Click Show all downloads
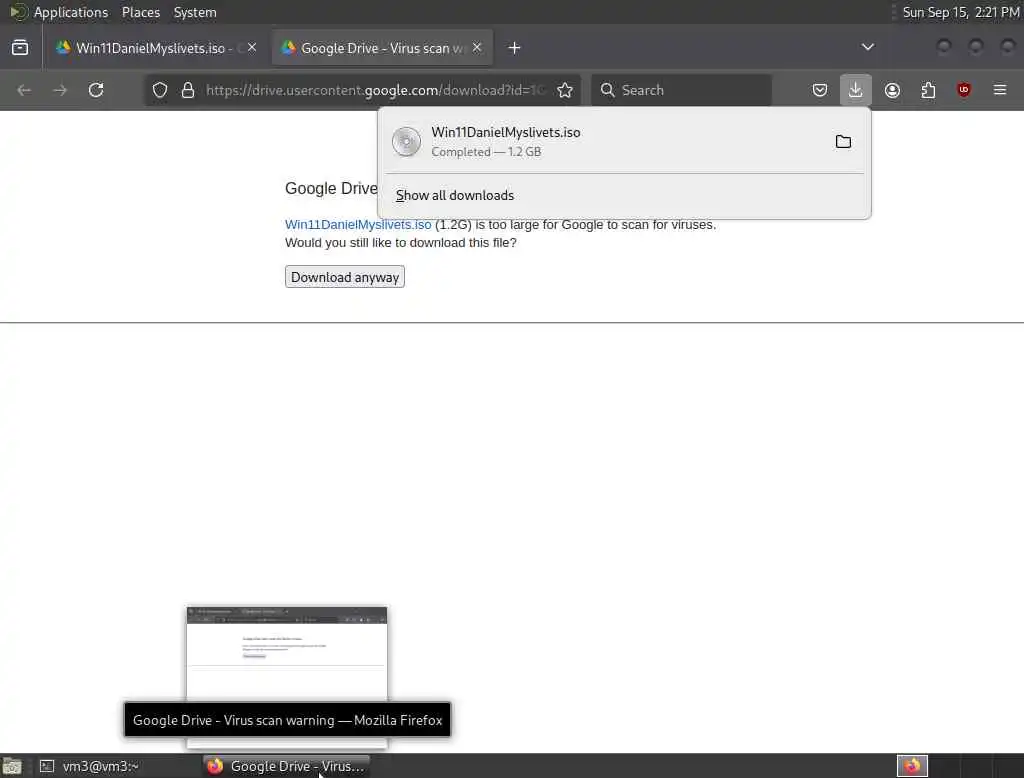1024x778 pixels. (x=455, y=195)
